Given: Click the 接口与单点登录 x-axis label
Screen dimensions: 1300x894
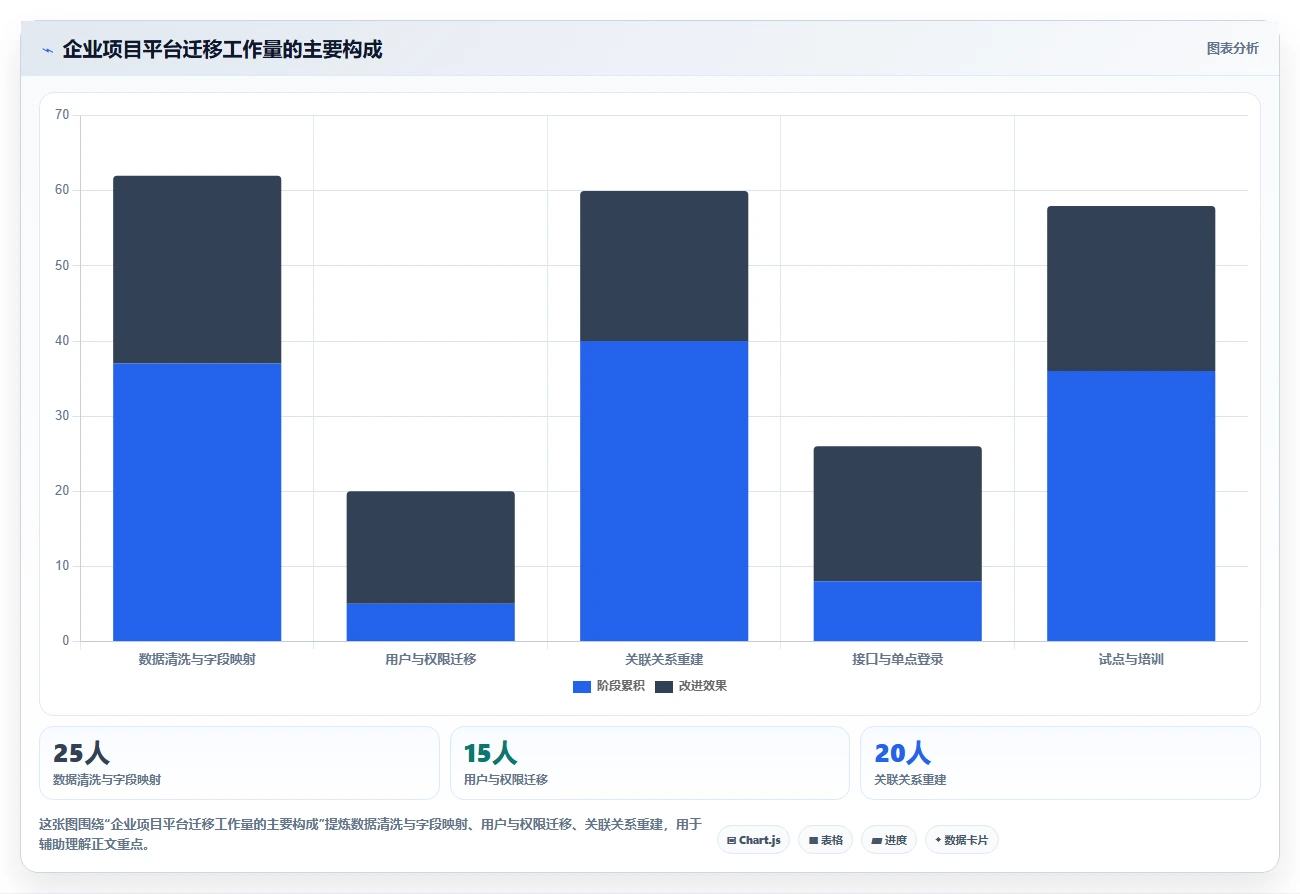Looking at the screenshot, I should point(897,660).
